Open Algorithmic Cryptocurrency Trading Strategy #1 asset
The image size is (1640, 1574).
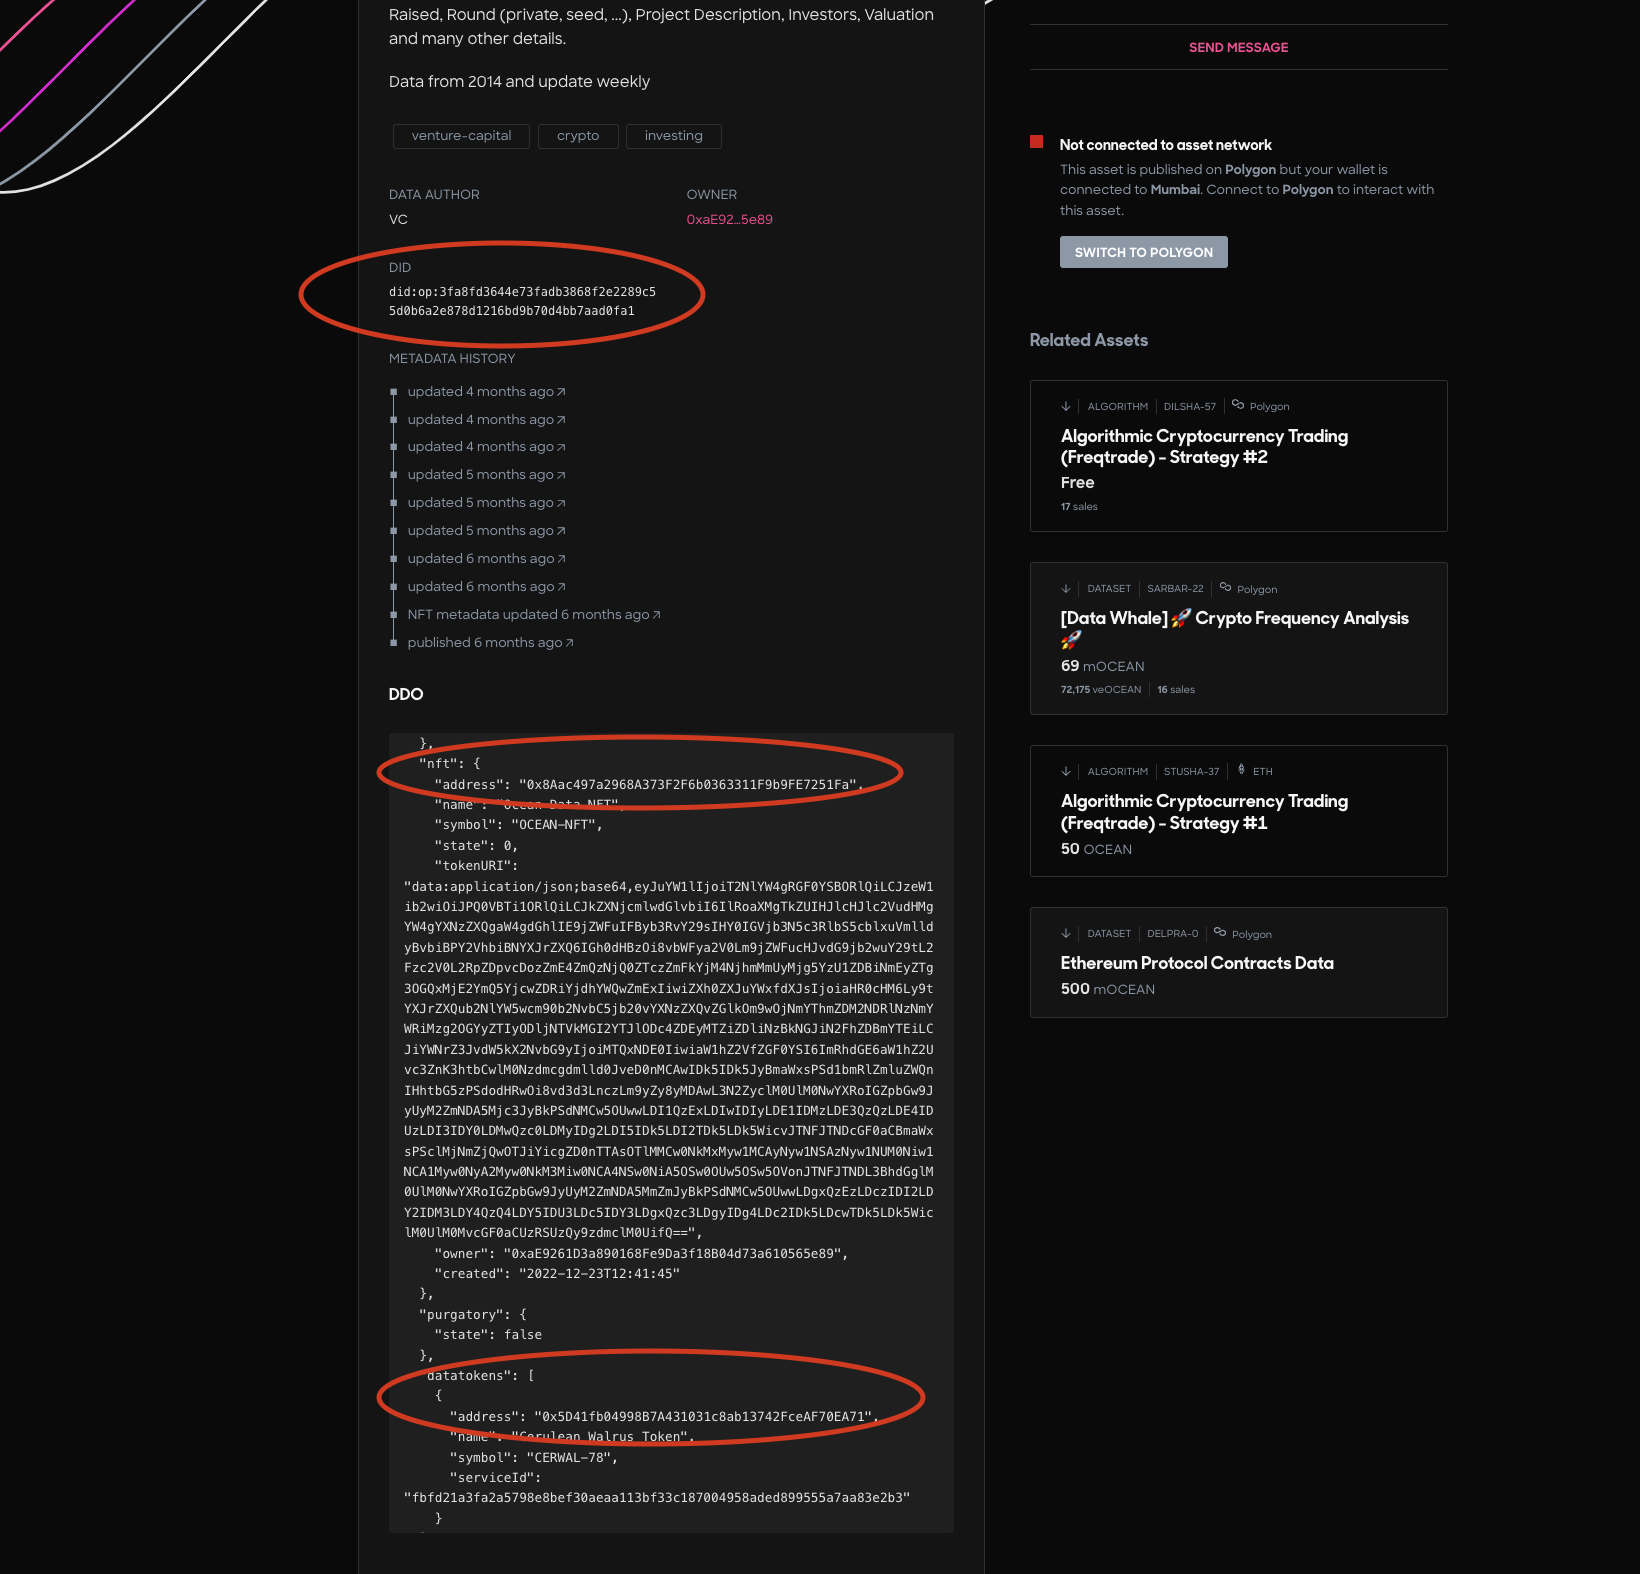click(1204, 812)
